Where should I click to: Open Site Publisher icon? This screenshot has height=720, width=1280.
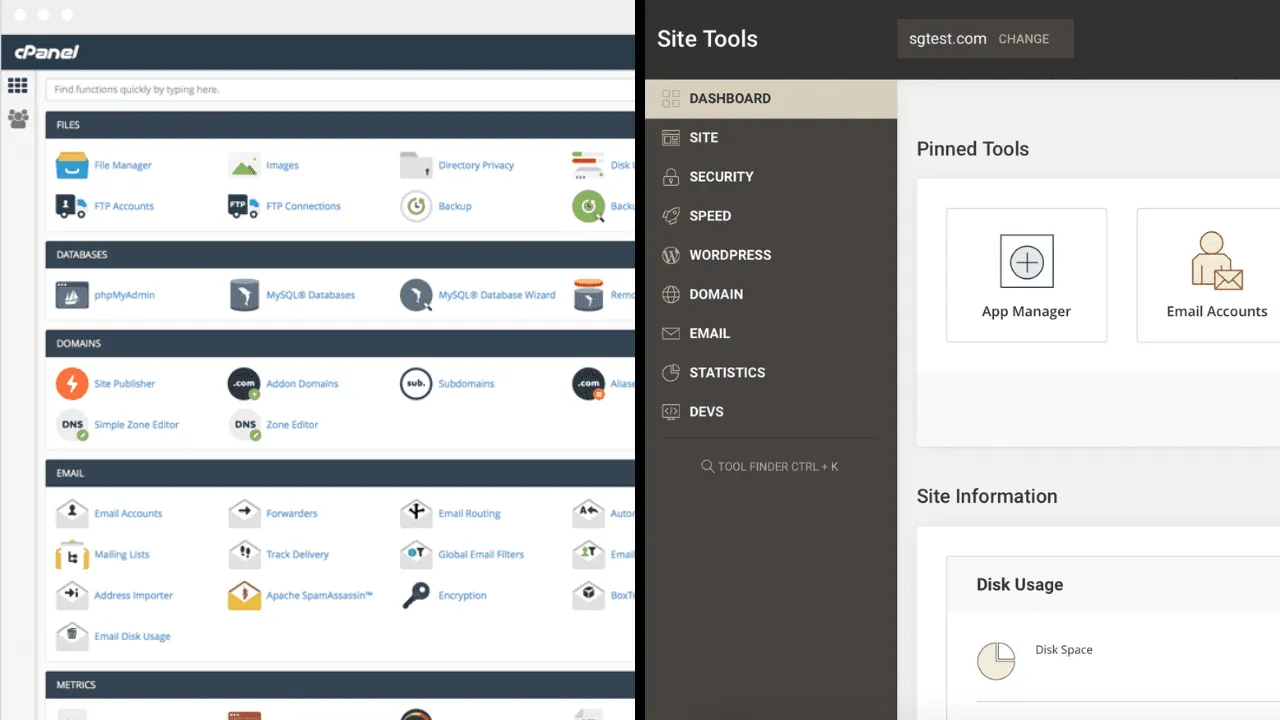pos(72,383)
